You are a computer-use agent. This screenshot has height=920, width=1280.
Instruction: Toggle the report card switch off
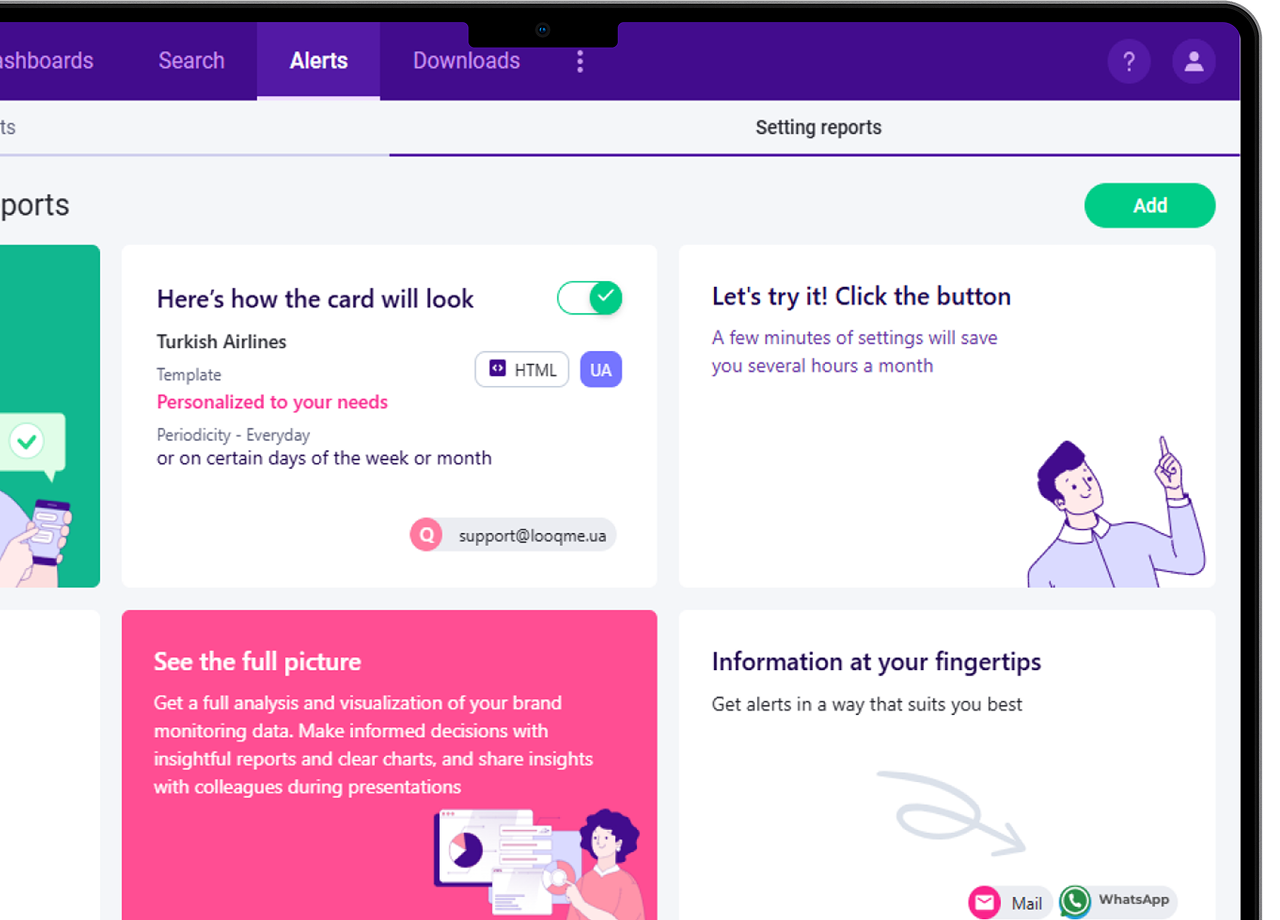(590, 298)
